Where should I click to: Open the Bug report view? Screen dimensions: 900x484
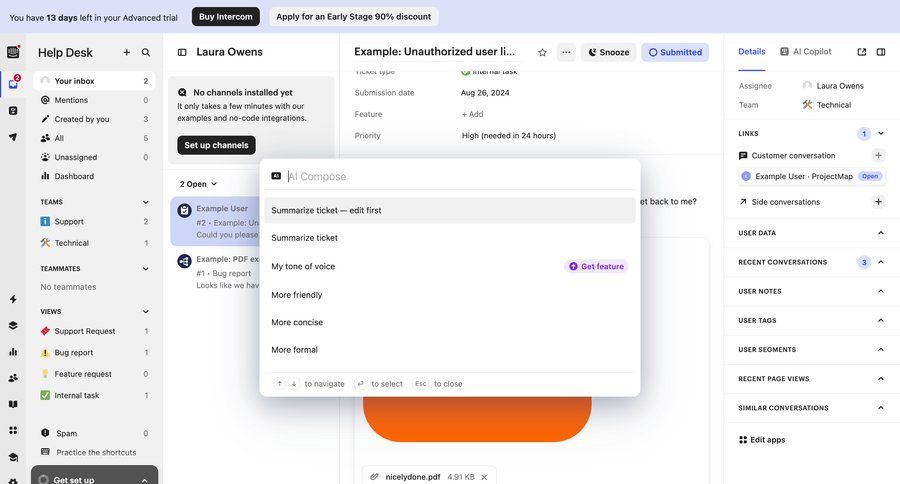coord(94,353)
